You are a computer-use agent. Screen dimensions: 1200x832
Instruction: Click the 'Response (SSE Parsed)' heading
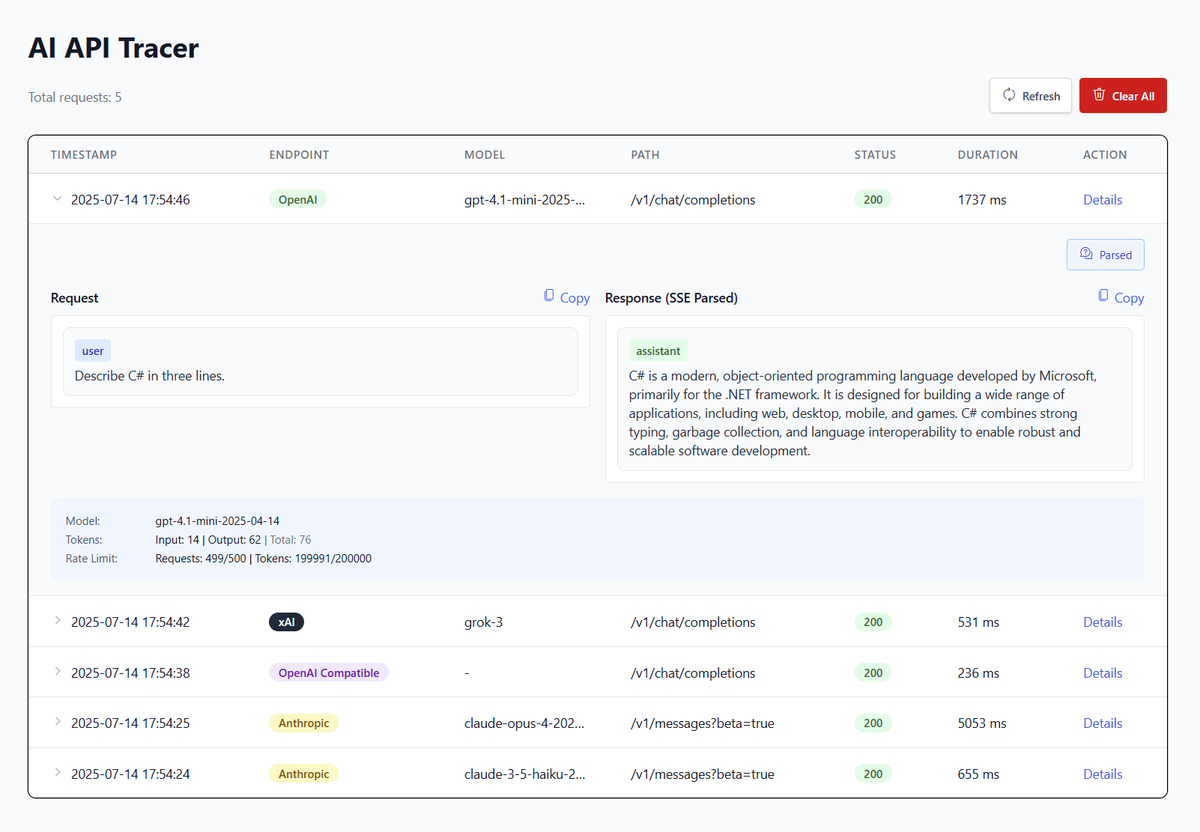tap(672, 298)
